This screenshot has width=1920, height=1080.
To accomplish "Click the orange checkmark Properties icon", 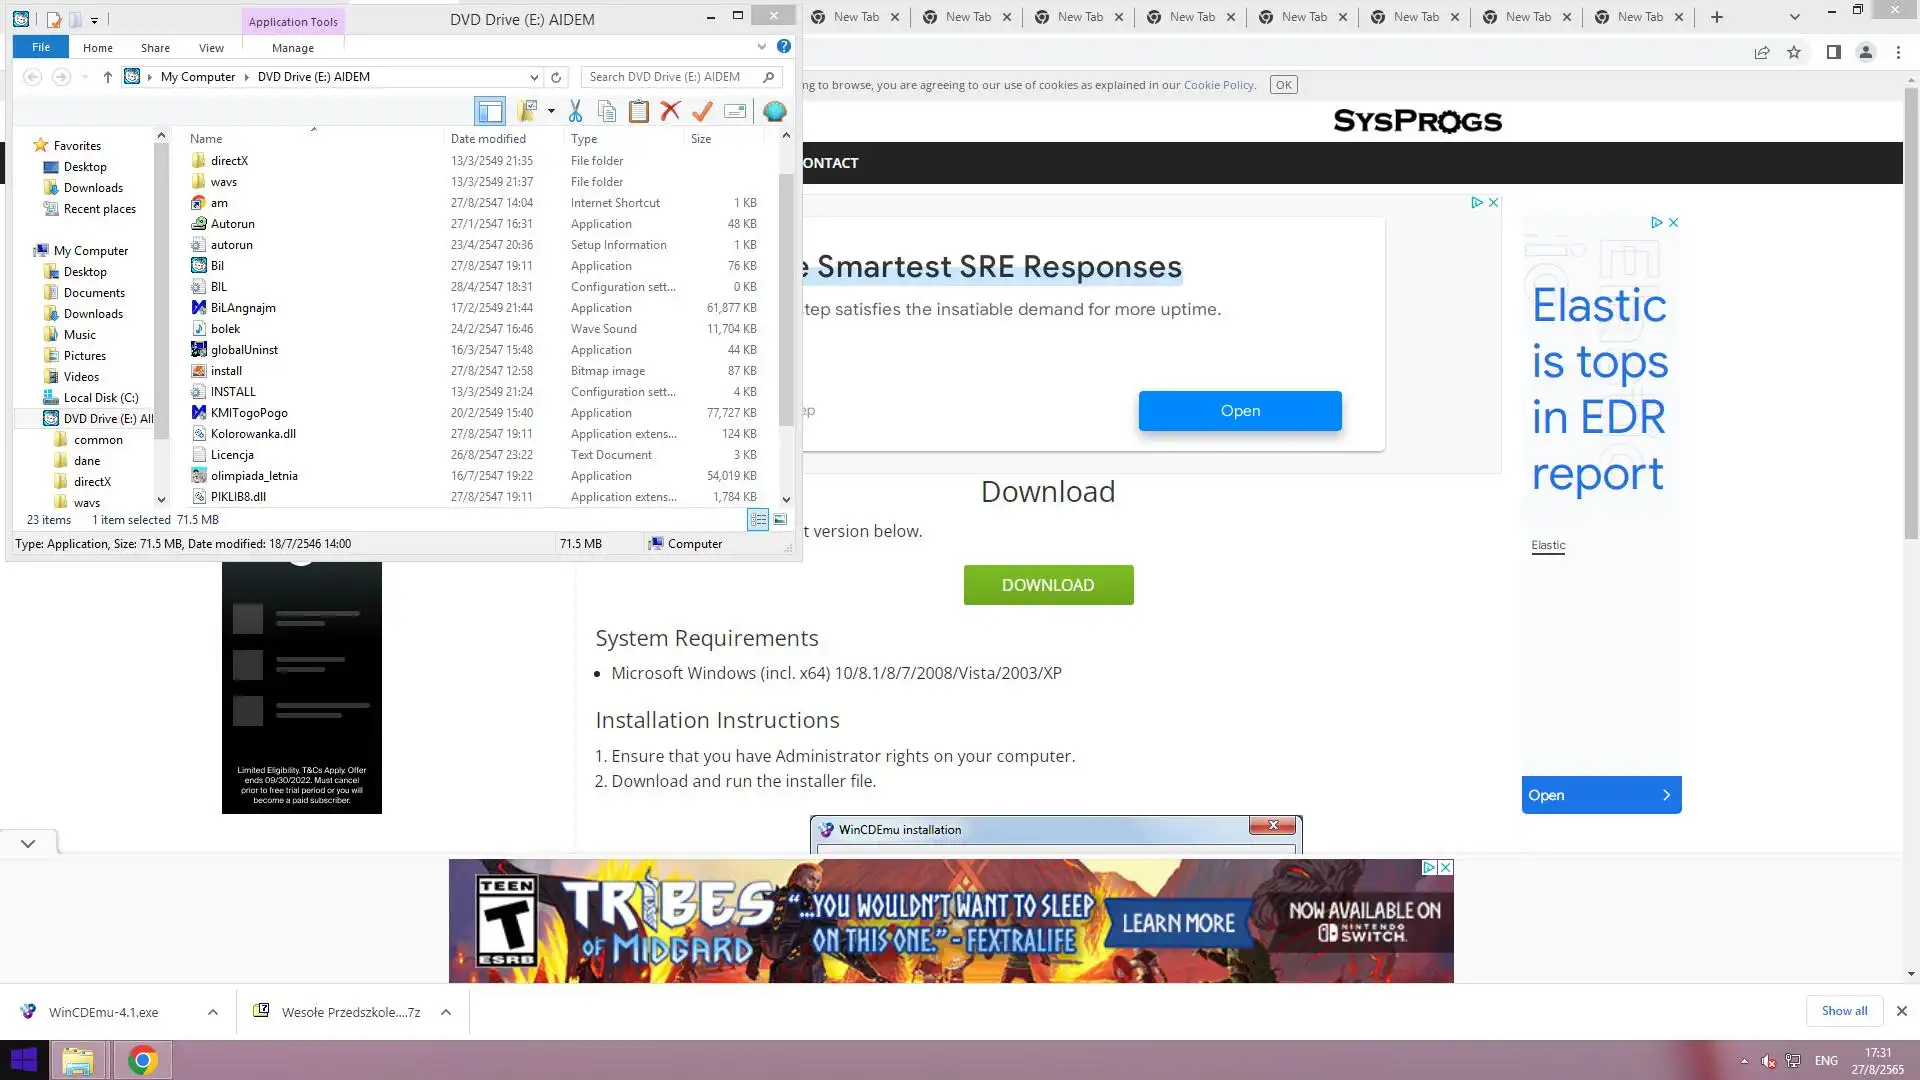I will (x=702, y=111).
